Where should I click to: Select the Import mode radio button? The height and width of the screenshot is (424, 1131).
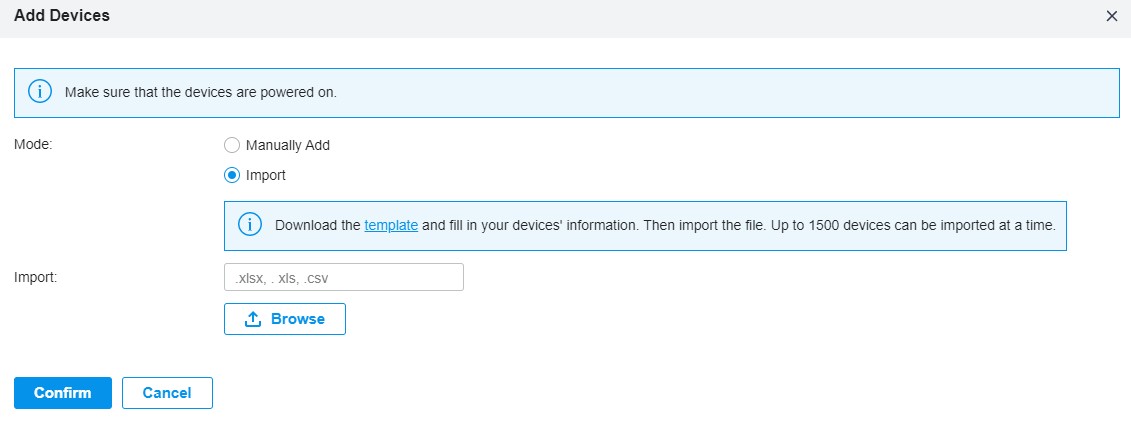click(232, 175)
